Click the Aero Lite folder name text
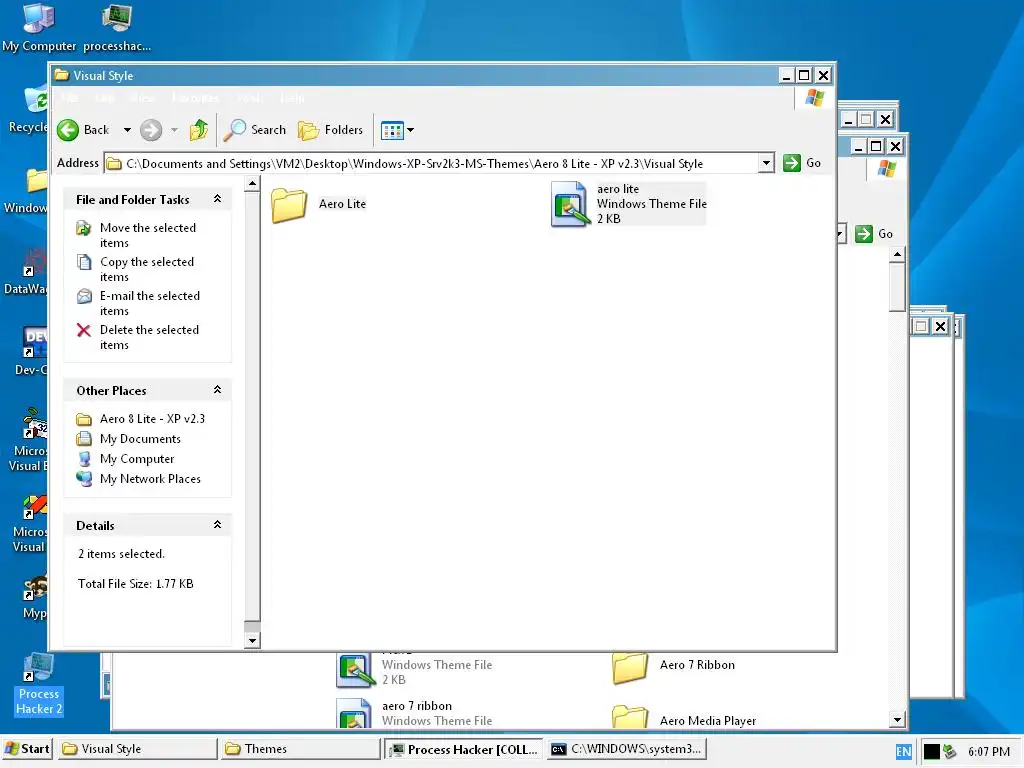Viewport: 1024px width, 768px height. (342, 204)
